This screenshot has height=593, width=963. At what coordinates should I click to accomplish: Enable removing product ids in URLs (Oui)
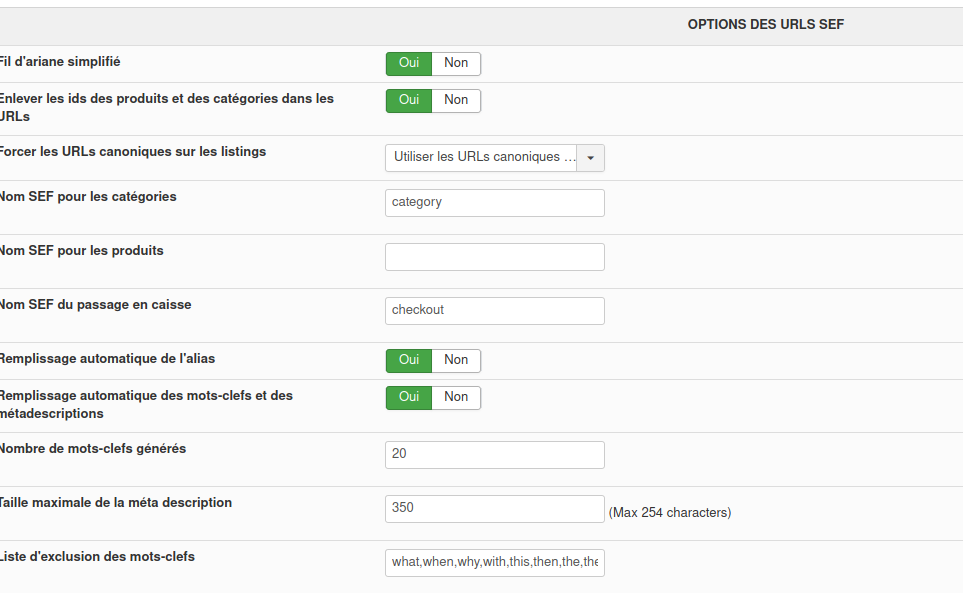tap(409, 100)
